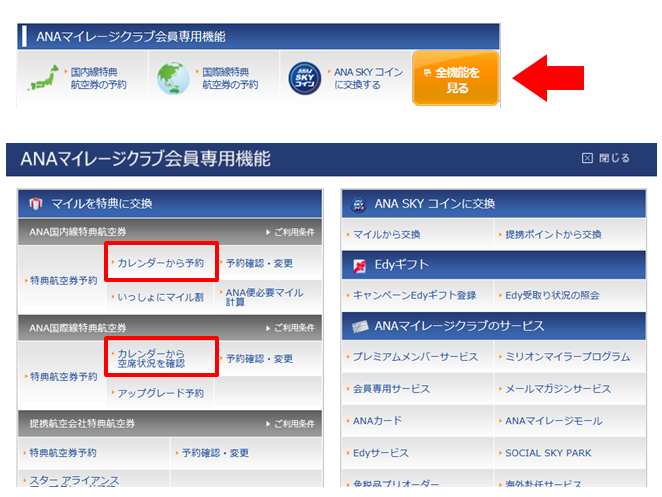Click the ANA SKY コインに交換 section header
662x497 pixels.
(x=494, y=204)
